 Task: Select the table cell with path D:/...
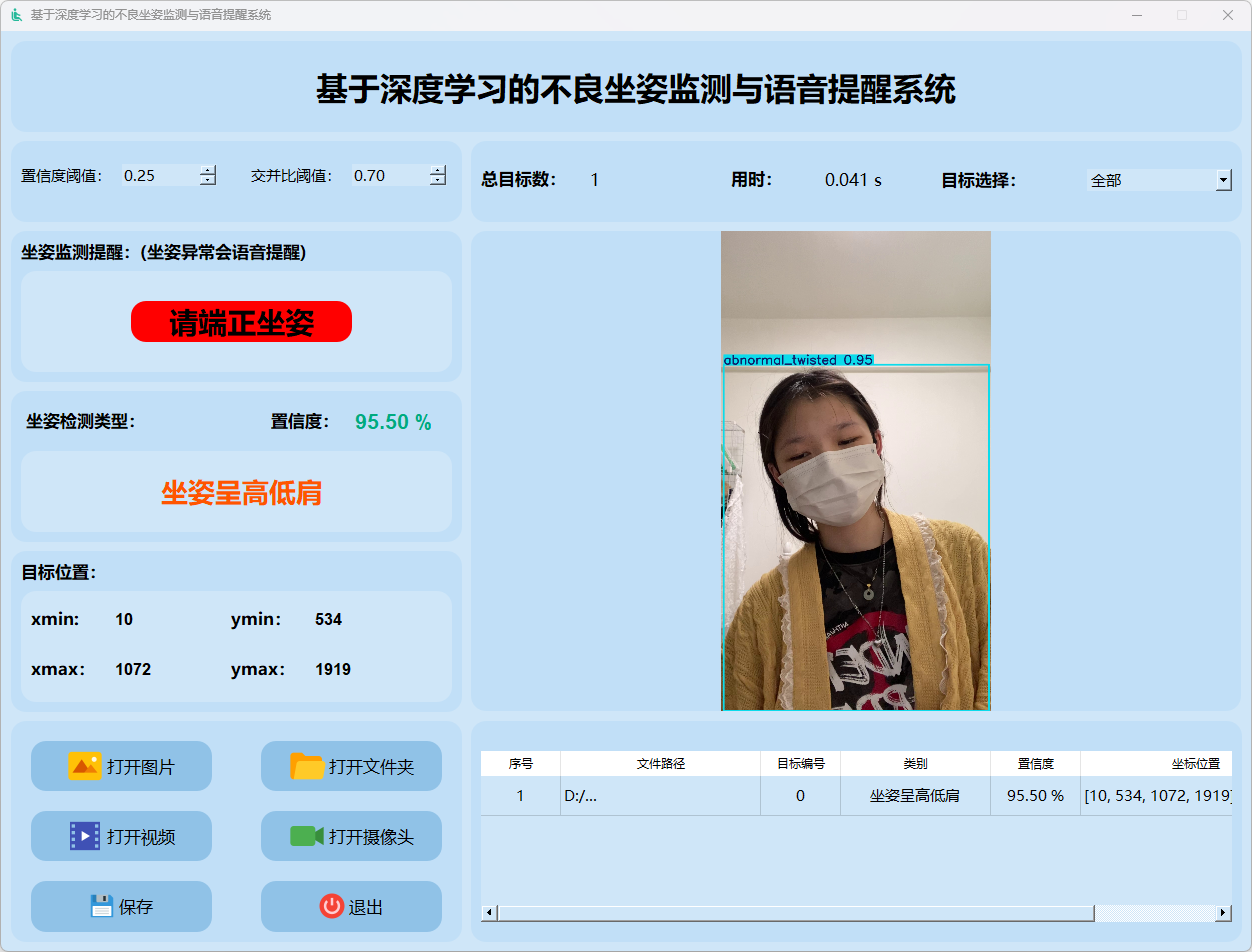[661, 796]
